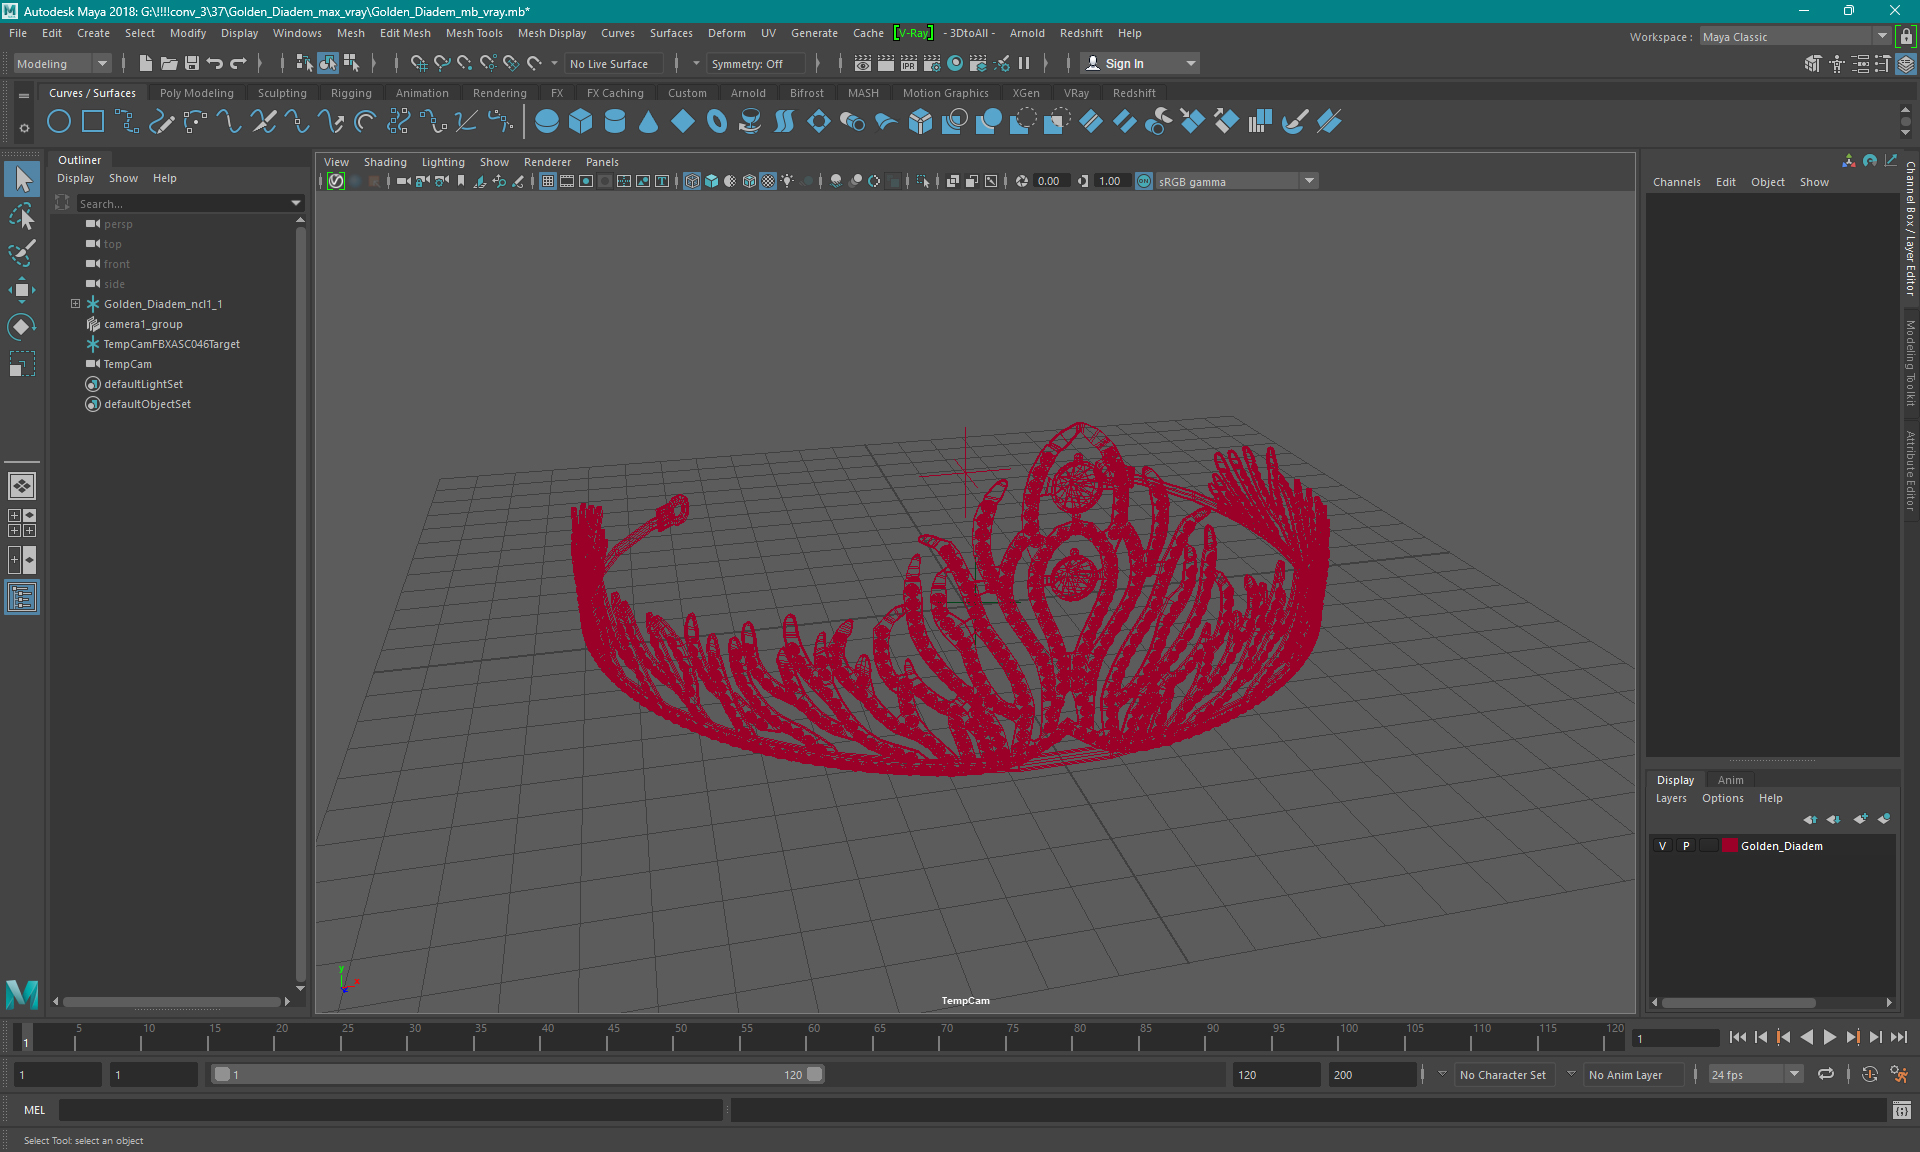Create new layer icon in layer editor
Screen dimensions: 1920x1152
tap(1860, 819)
